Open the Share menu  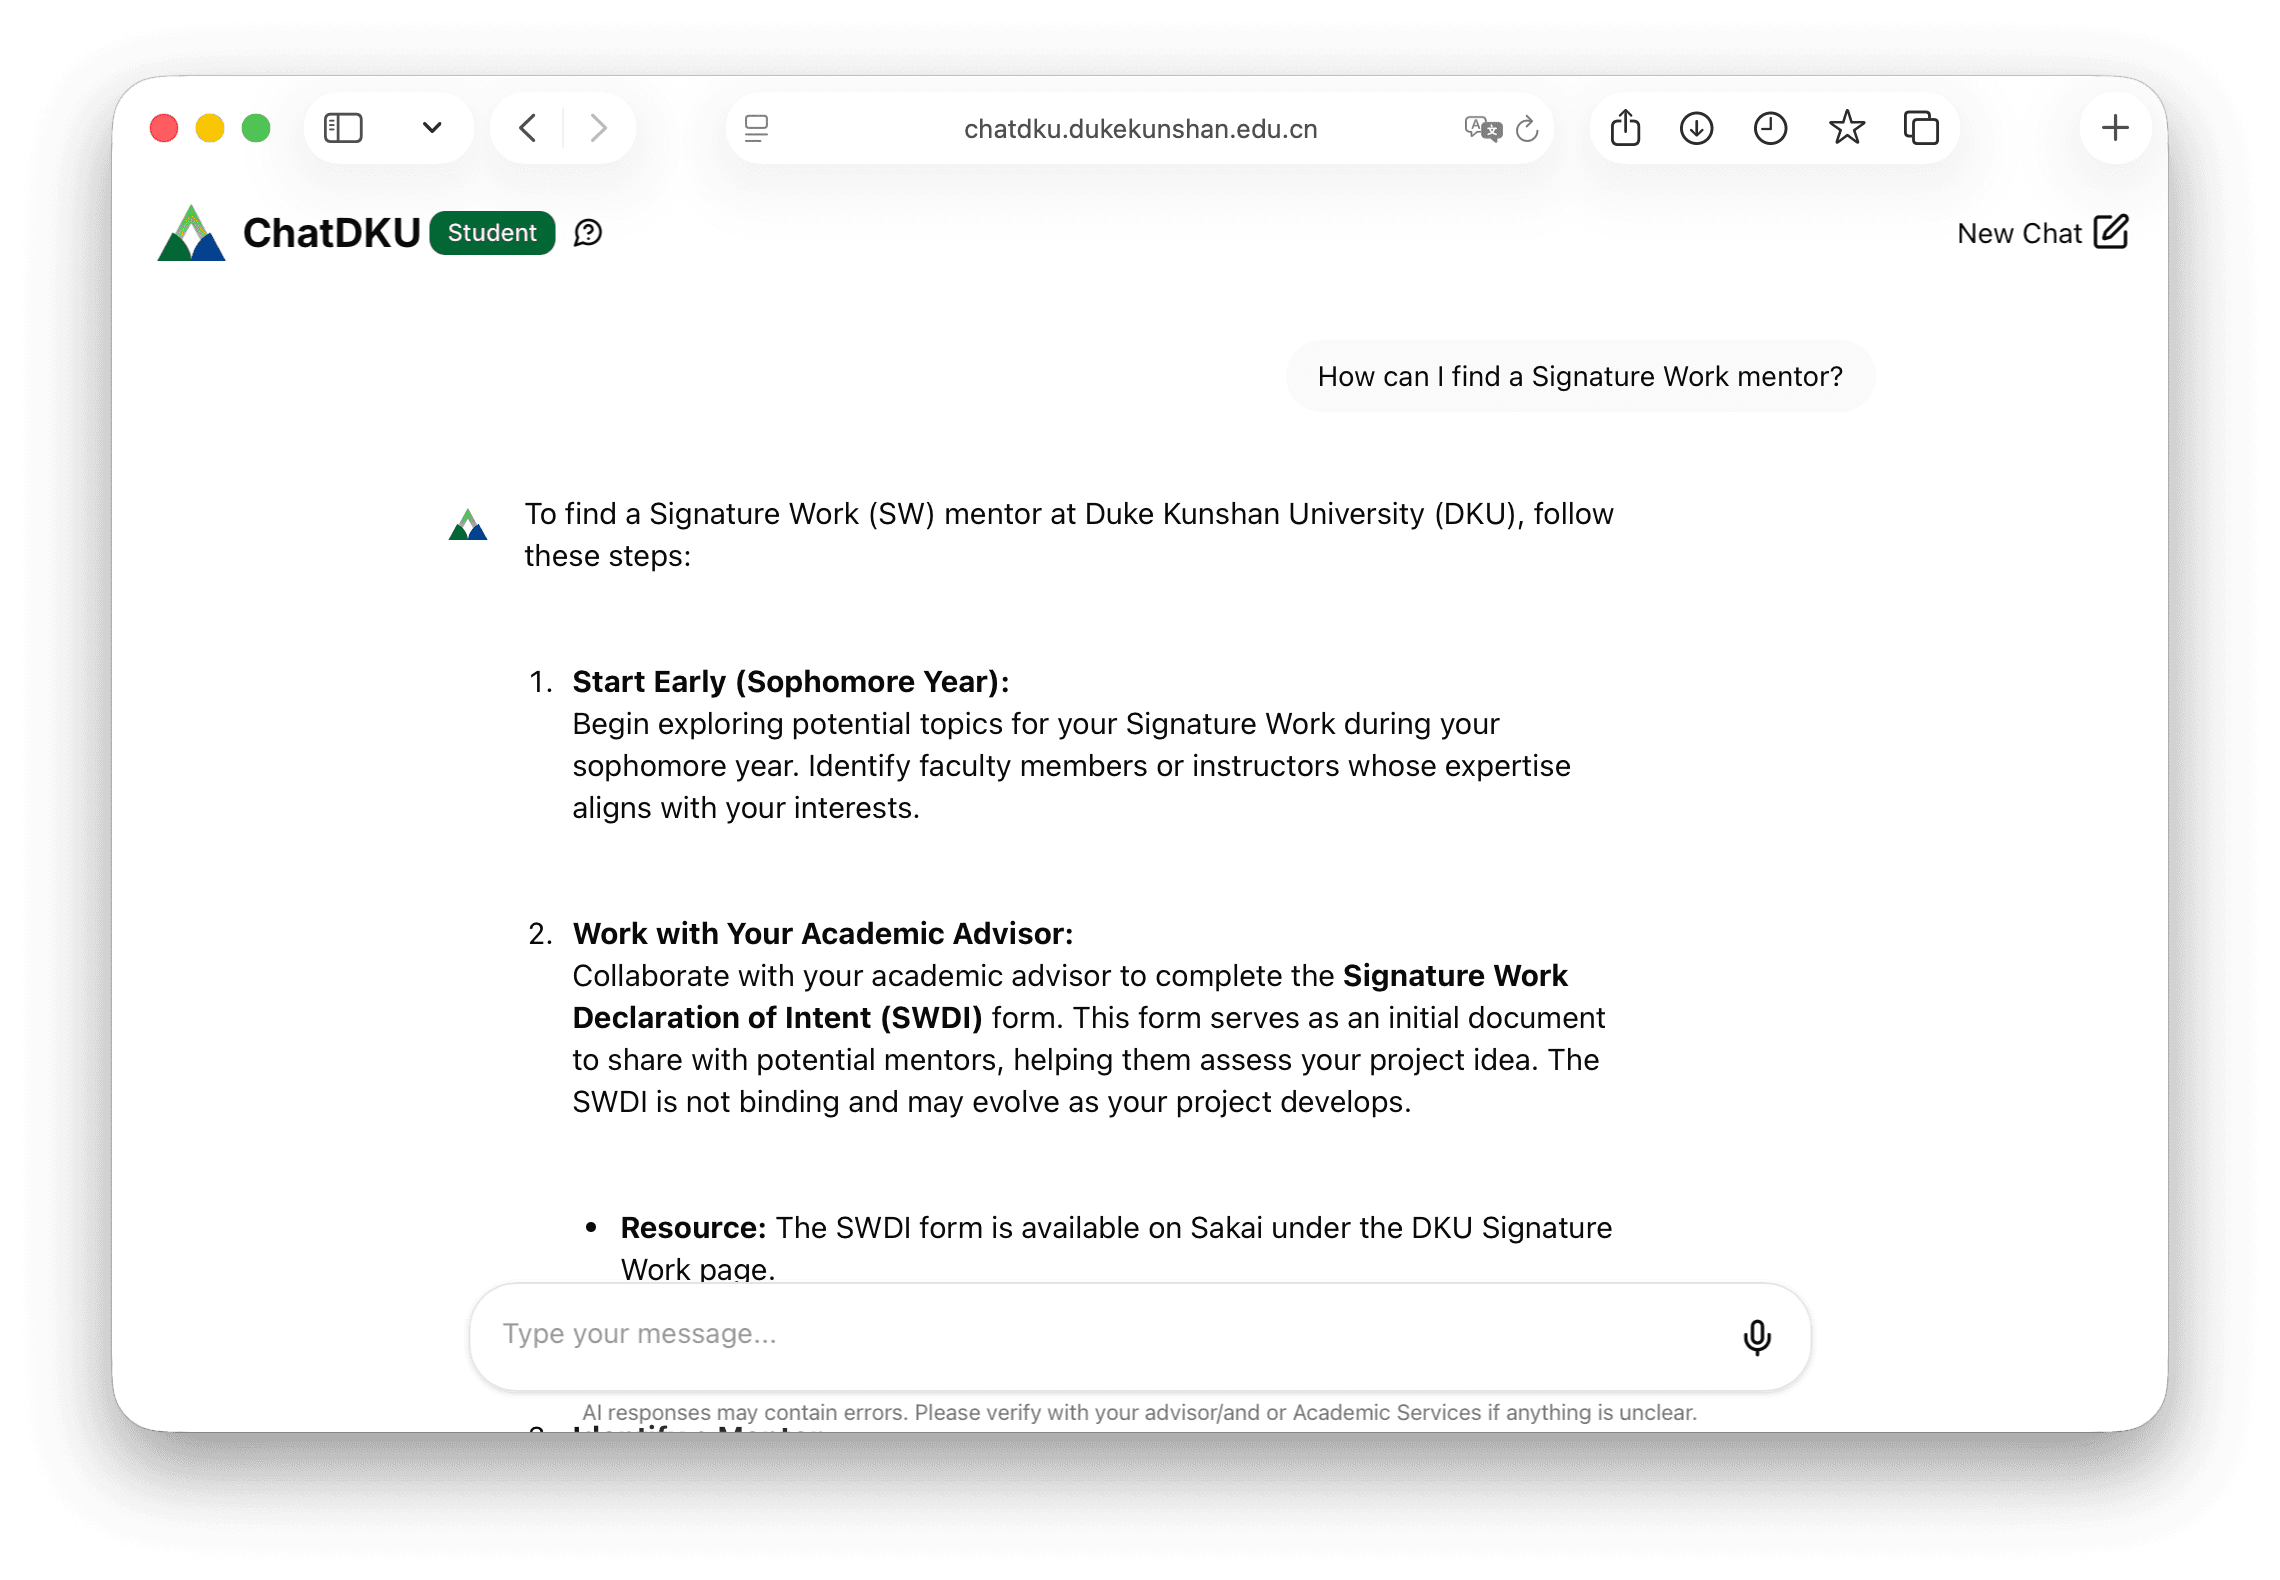1625,128
